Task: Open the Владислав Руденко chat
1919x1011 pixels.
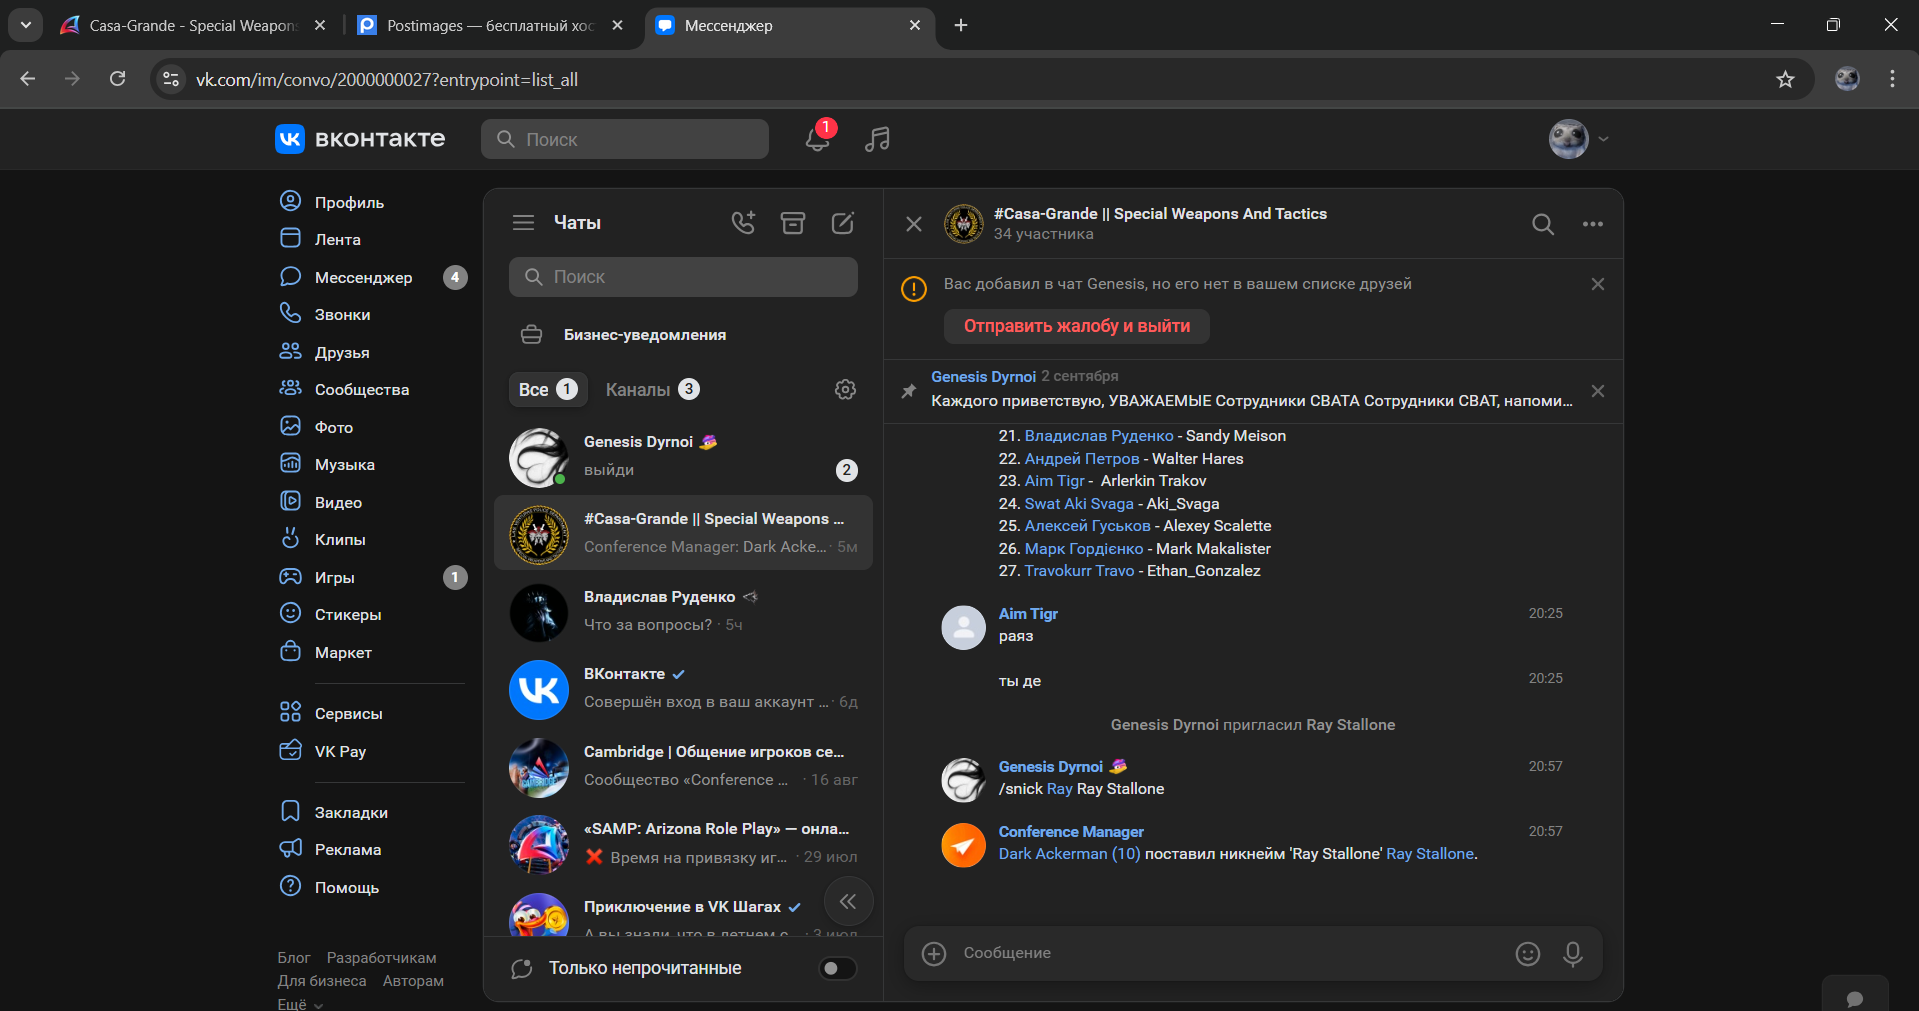Action: point(683,611)
